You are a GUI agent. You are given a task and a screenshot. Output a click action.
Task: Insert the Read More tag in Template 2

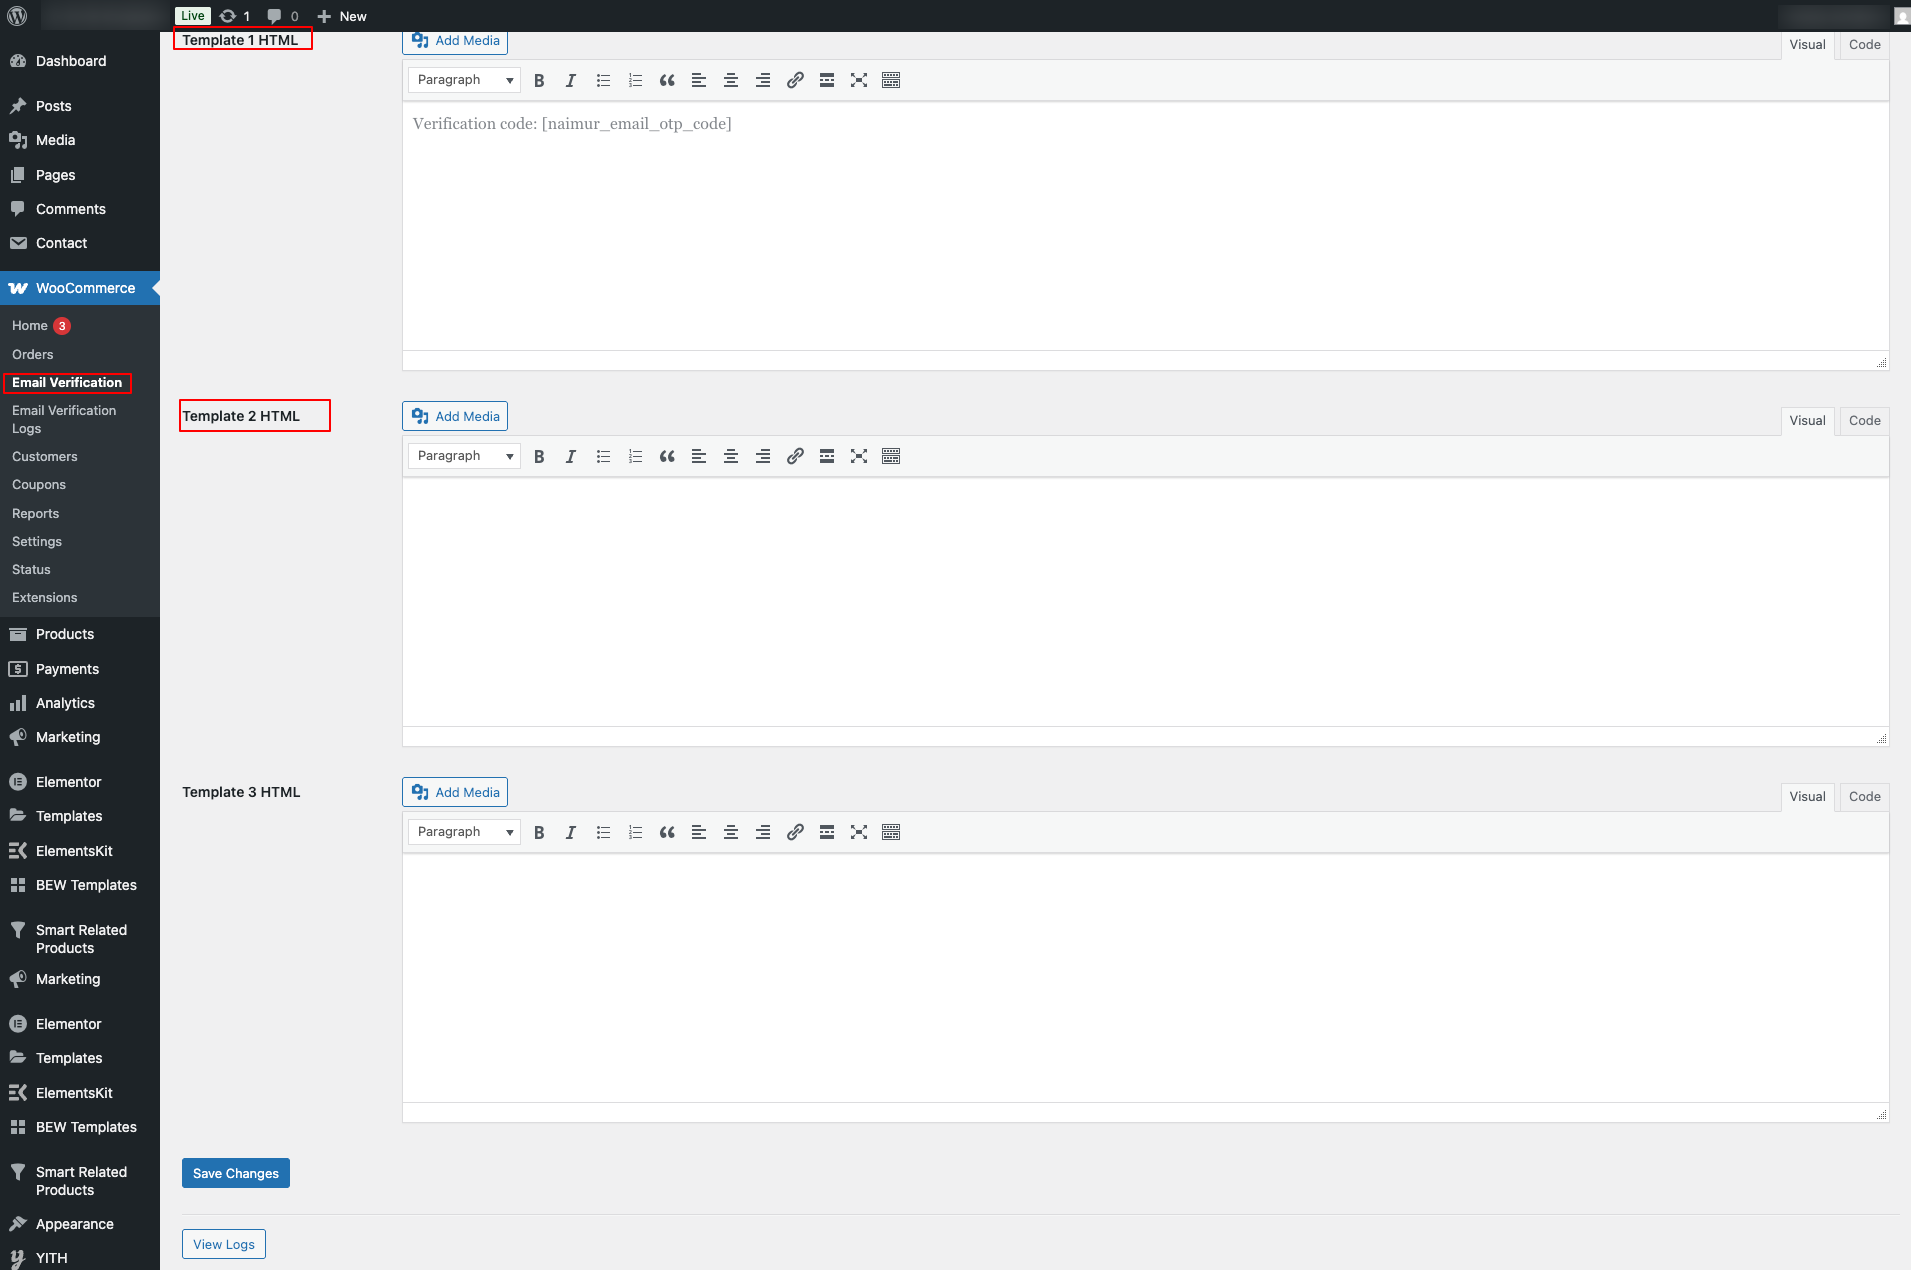(827, 456)
